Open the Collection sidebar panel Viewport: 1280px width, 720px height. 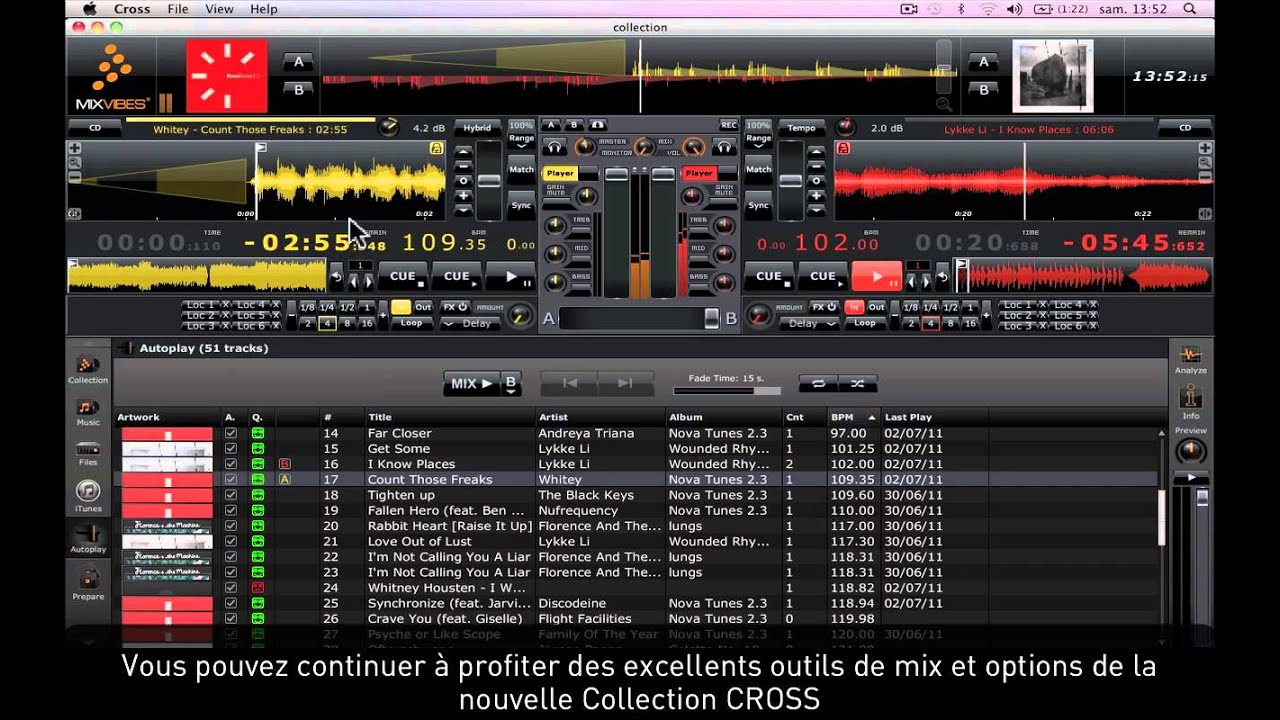point(88,369)
